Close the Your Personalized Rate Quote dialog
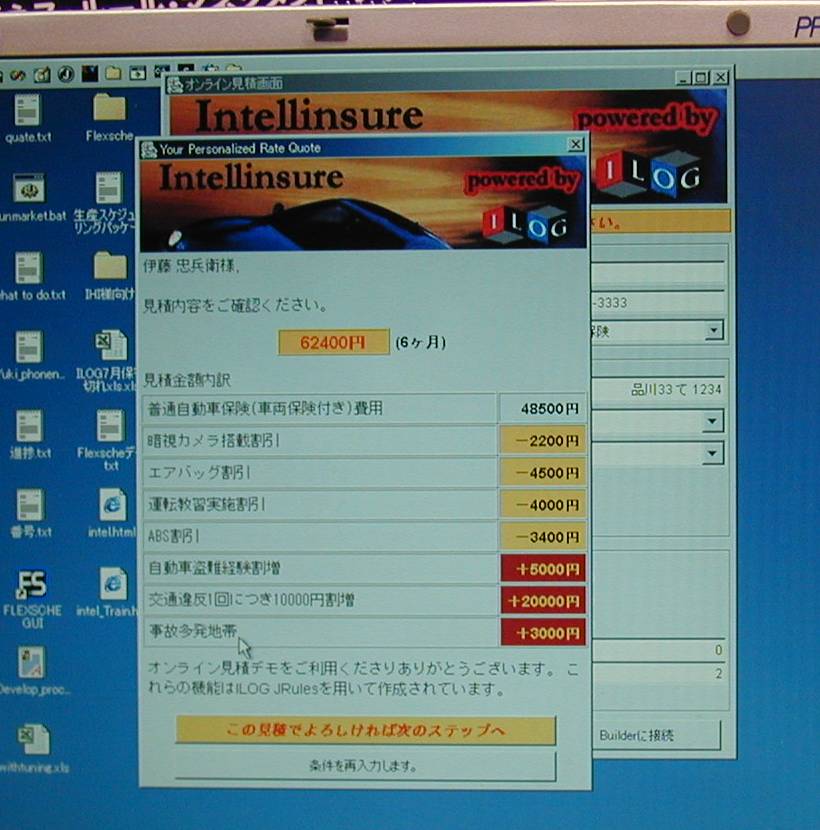This screenshot has height=830, width=820. pos(575,144)
